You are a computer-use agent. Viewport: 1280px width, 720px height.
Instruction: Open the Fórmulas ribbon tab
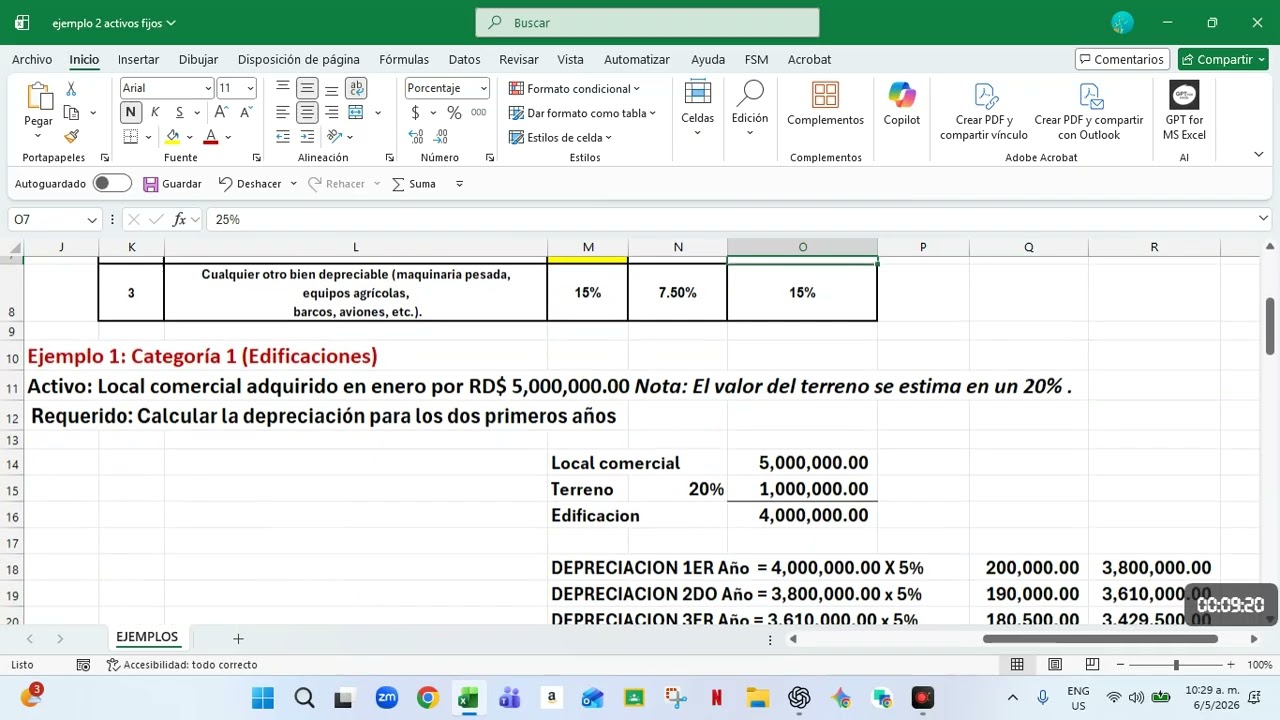point(404,59)
